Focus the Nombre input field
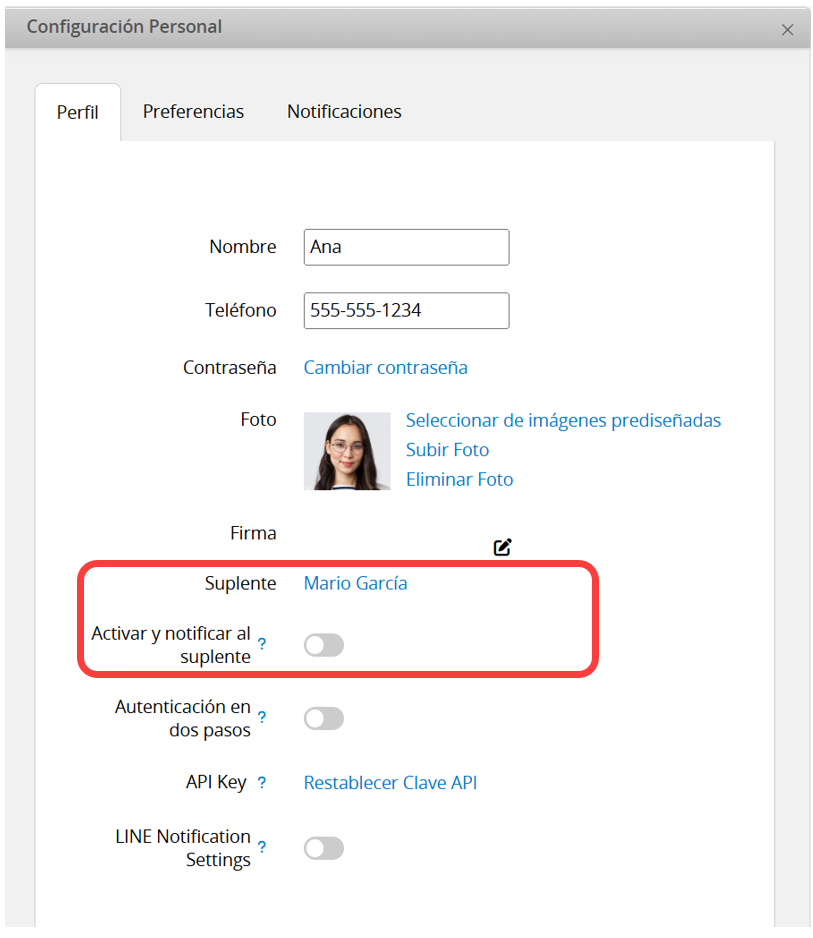This screenshot has width=813, height=938. click(406, 247)
